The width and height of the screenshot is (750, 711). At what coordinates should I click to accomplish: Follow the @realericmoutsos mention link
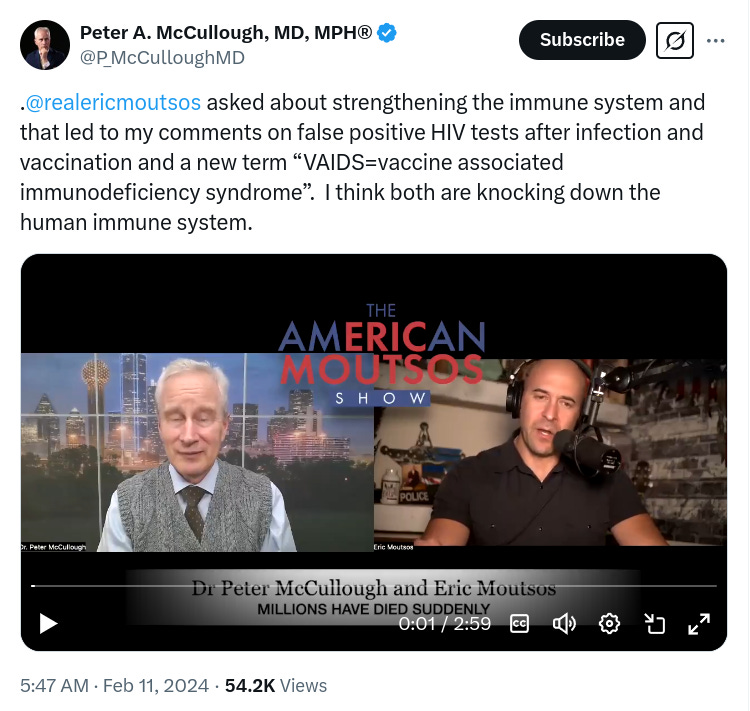point(113,103)
